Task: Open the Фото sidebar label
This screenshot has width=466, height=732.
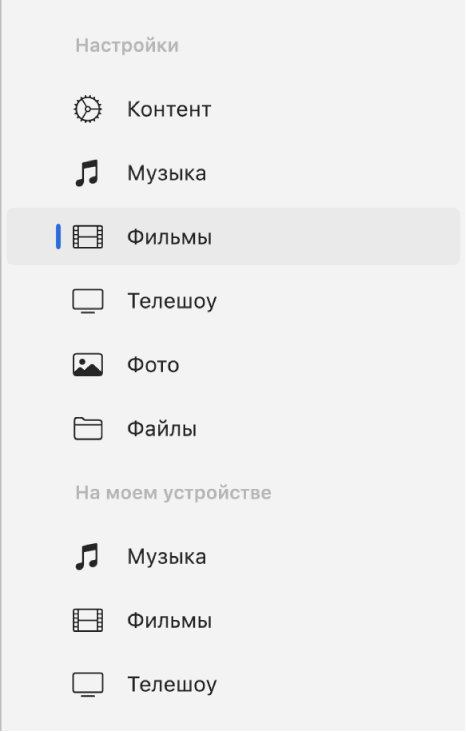Action: point(153,365)
